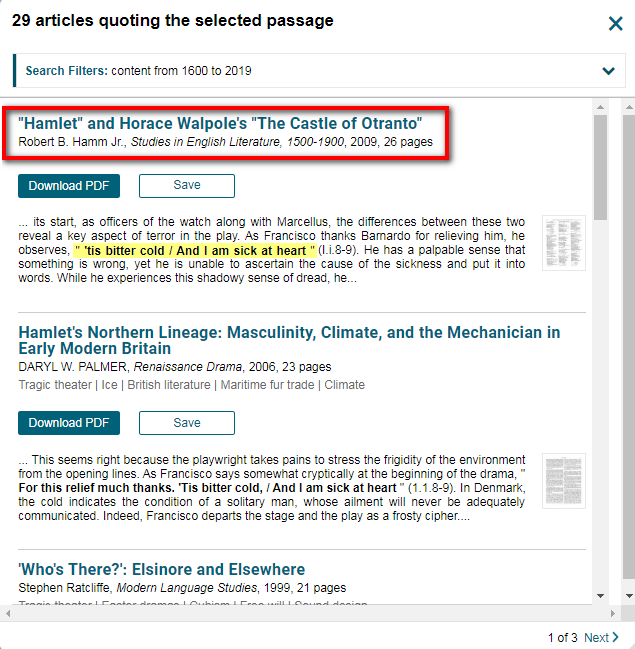Viewport: 635px width, 649px height.
Task: Click the inner vertical scrollbar thumb
Action: pyautogui.click(x=600, y=167)
